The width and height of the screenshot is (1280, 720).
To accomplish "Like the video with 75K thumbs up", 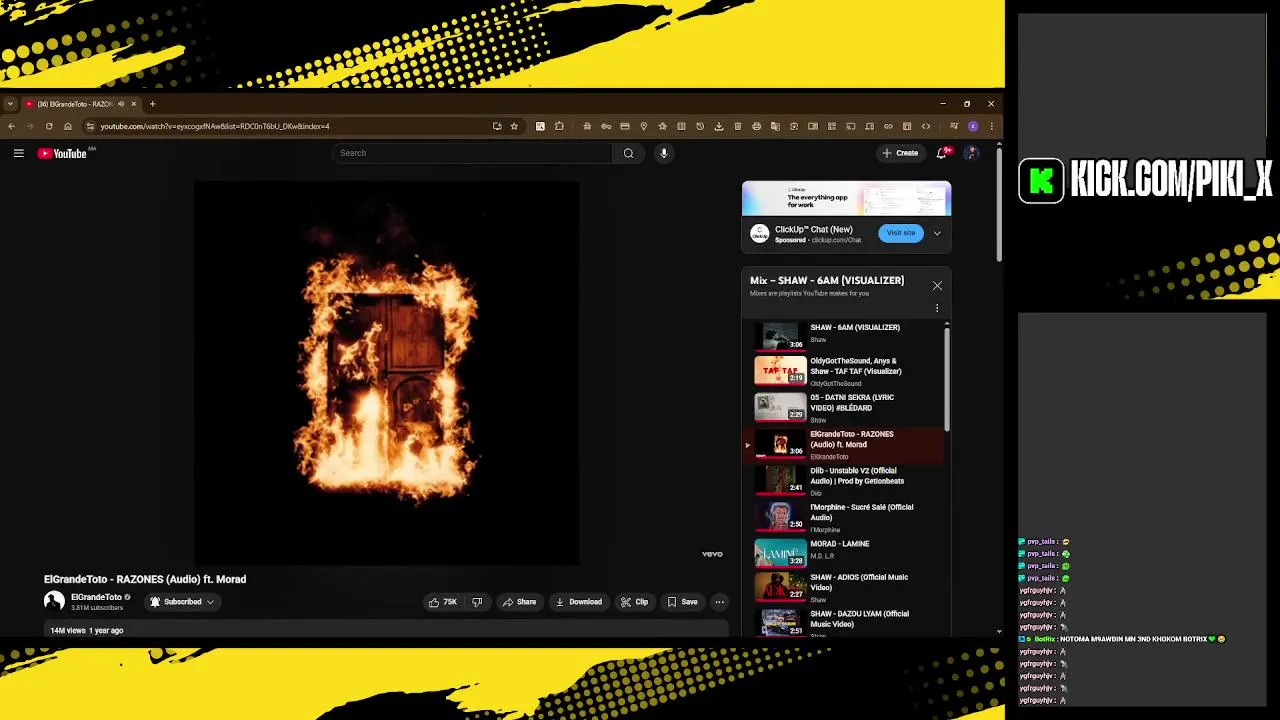I will coord(443,602).
